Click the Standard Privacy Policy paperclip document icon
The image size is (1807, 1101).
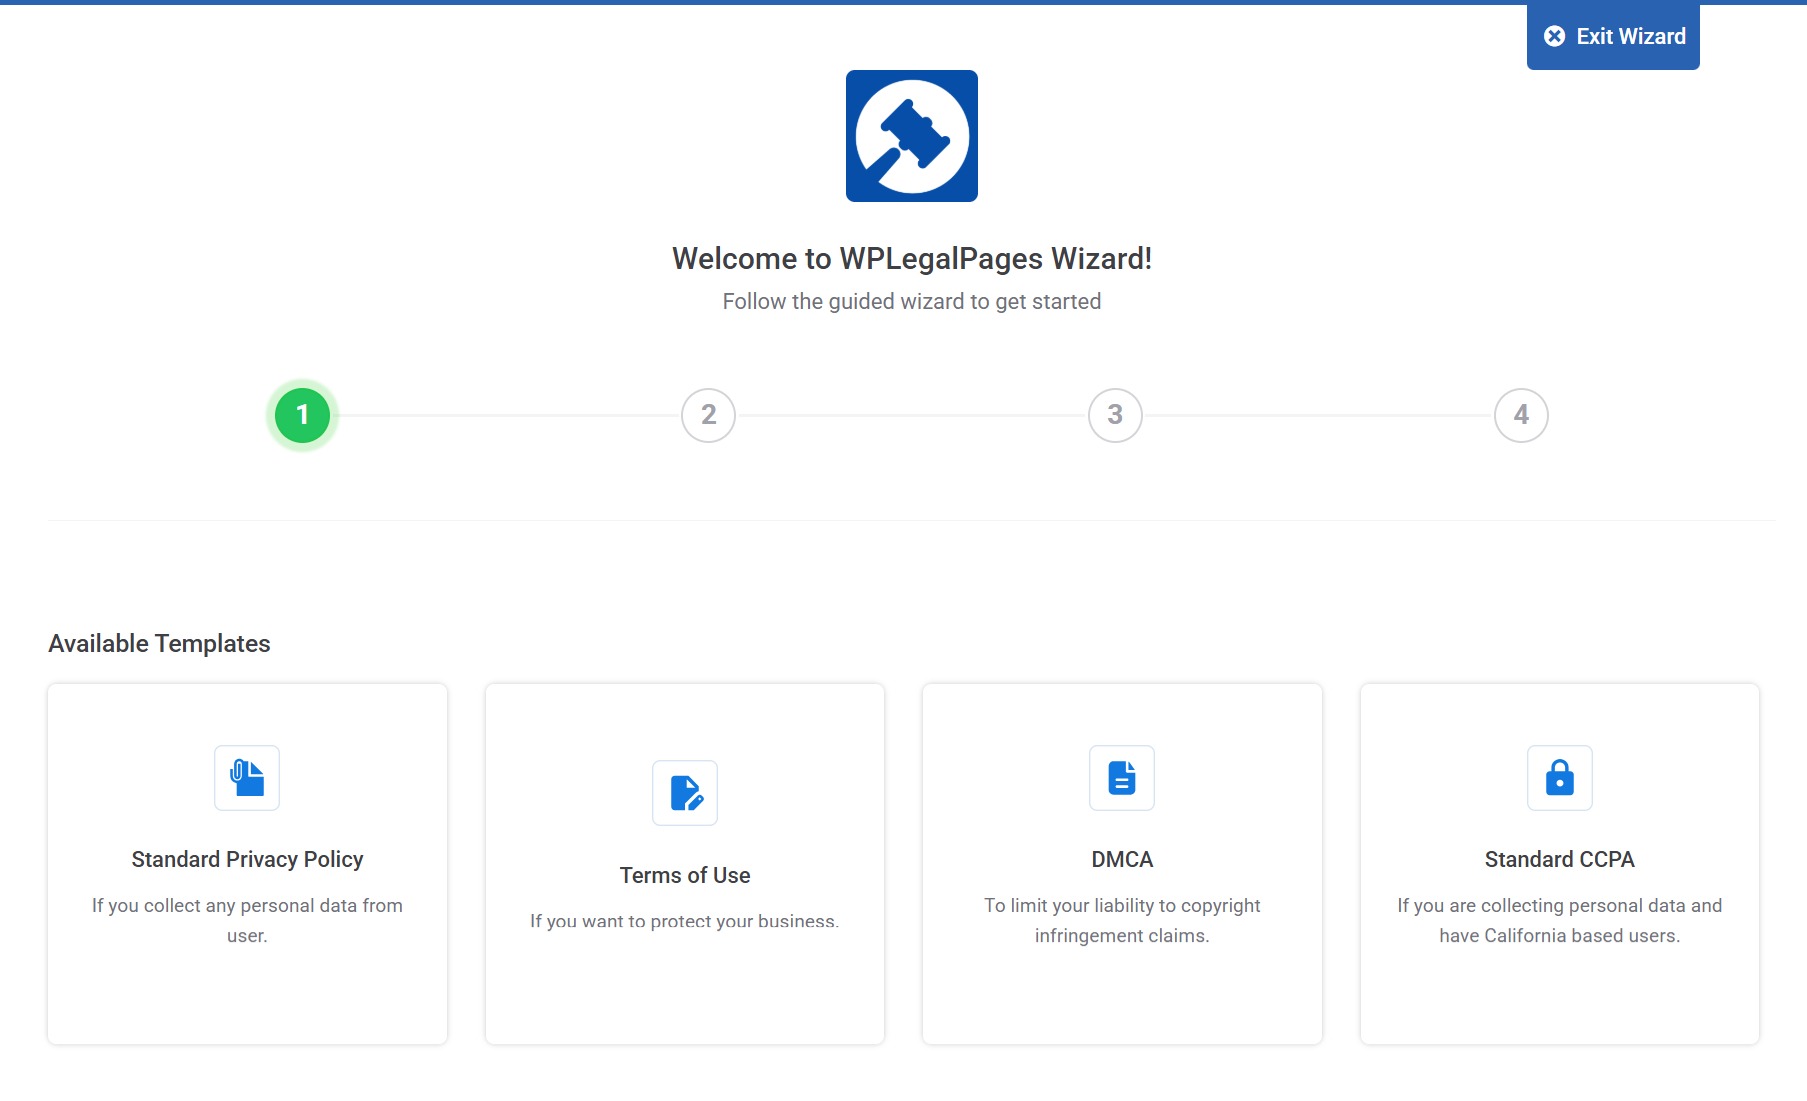(x=247, y=778)
